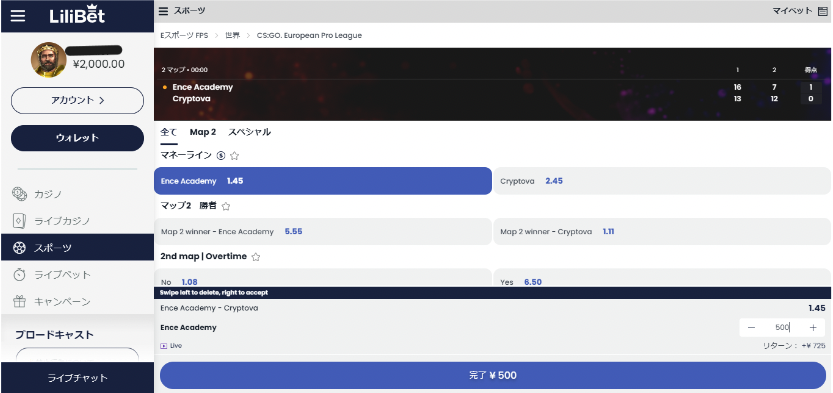
Task: Select Cryptova 2.45 moneyline odds
Action: [x=662, y=181]
